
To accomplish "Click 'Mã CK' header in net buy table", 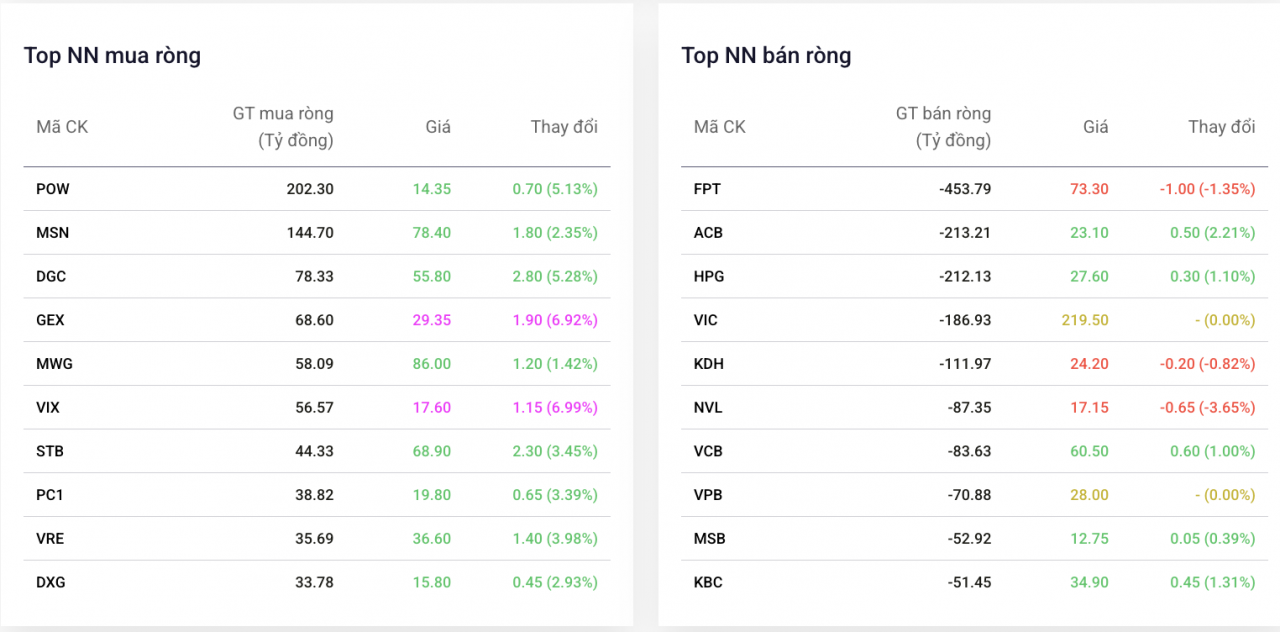I will click(62, 127).
